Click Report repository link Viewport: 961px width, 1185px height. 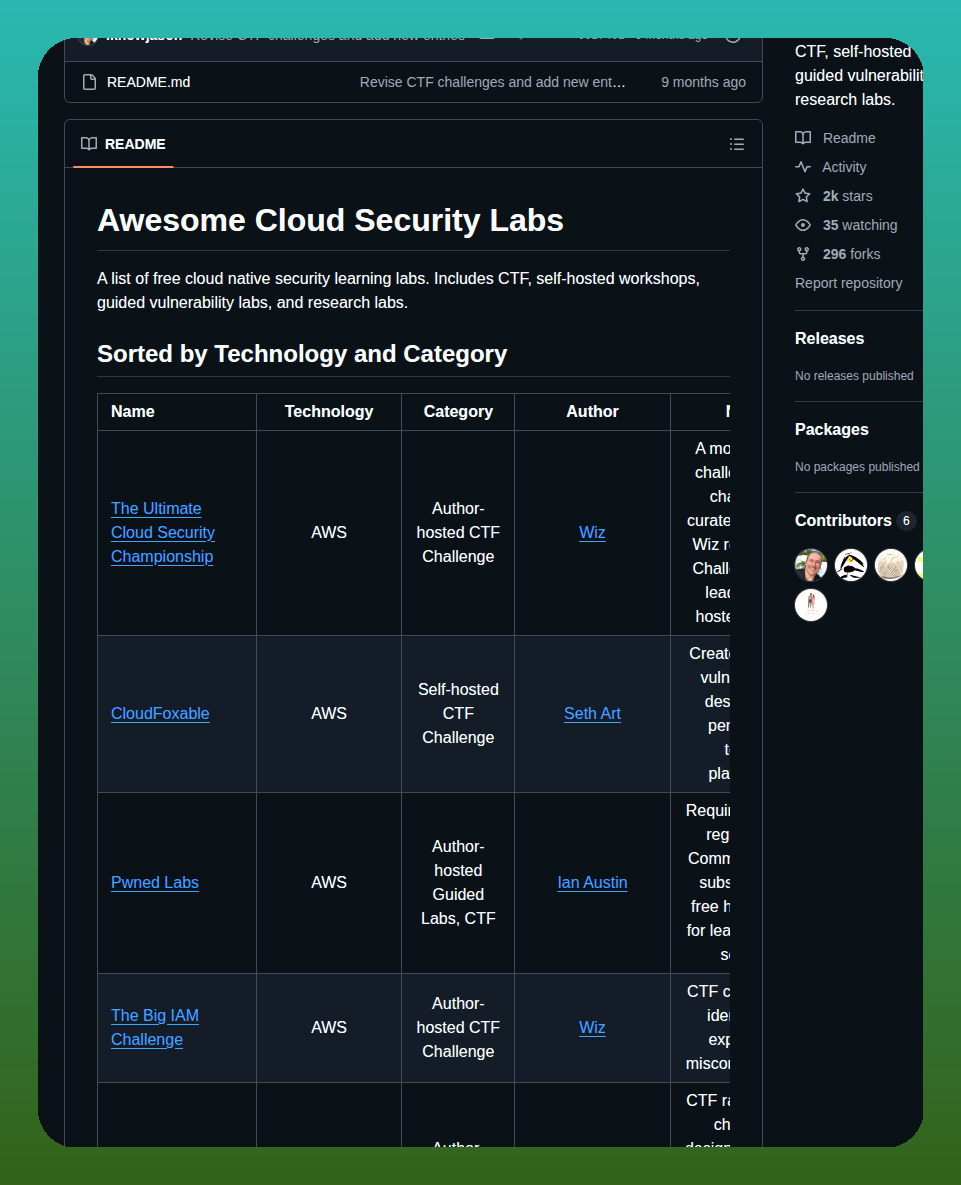pos(848,283)
